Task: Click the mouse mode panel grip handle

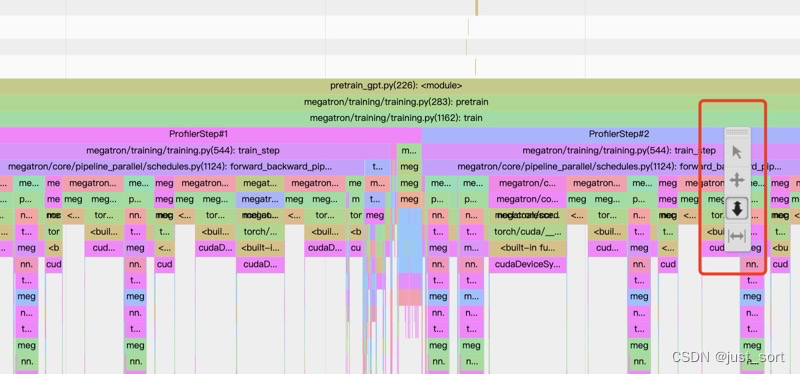Action: tap(737, 132)
